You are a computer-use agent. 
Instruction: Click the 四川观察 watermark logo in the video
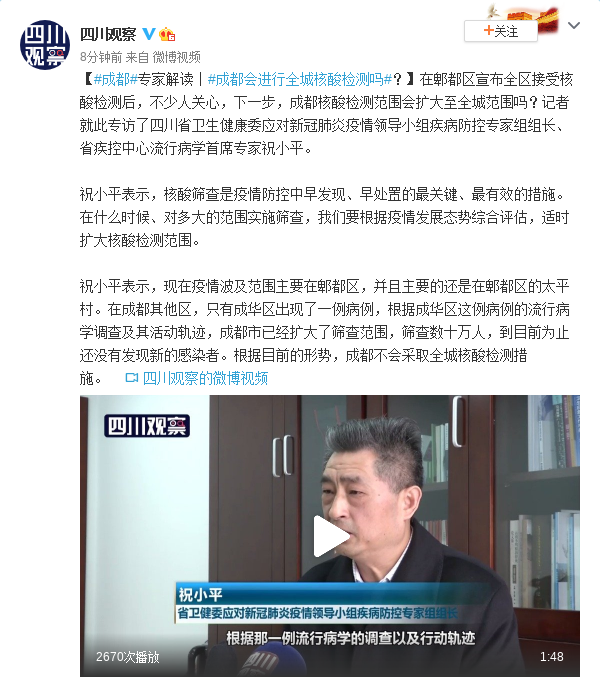click(x=147, y=425)
